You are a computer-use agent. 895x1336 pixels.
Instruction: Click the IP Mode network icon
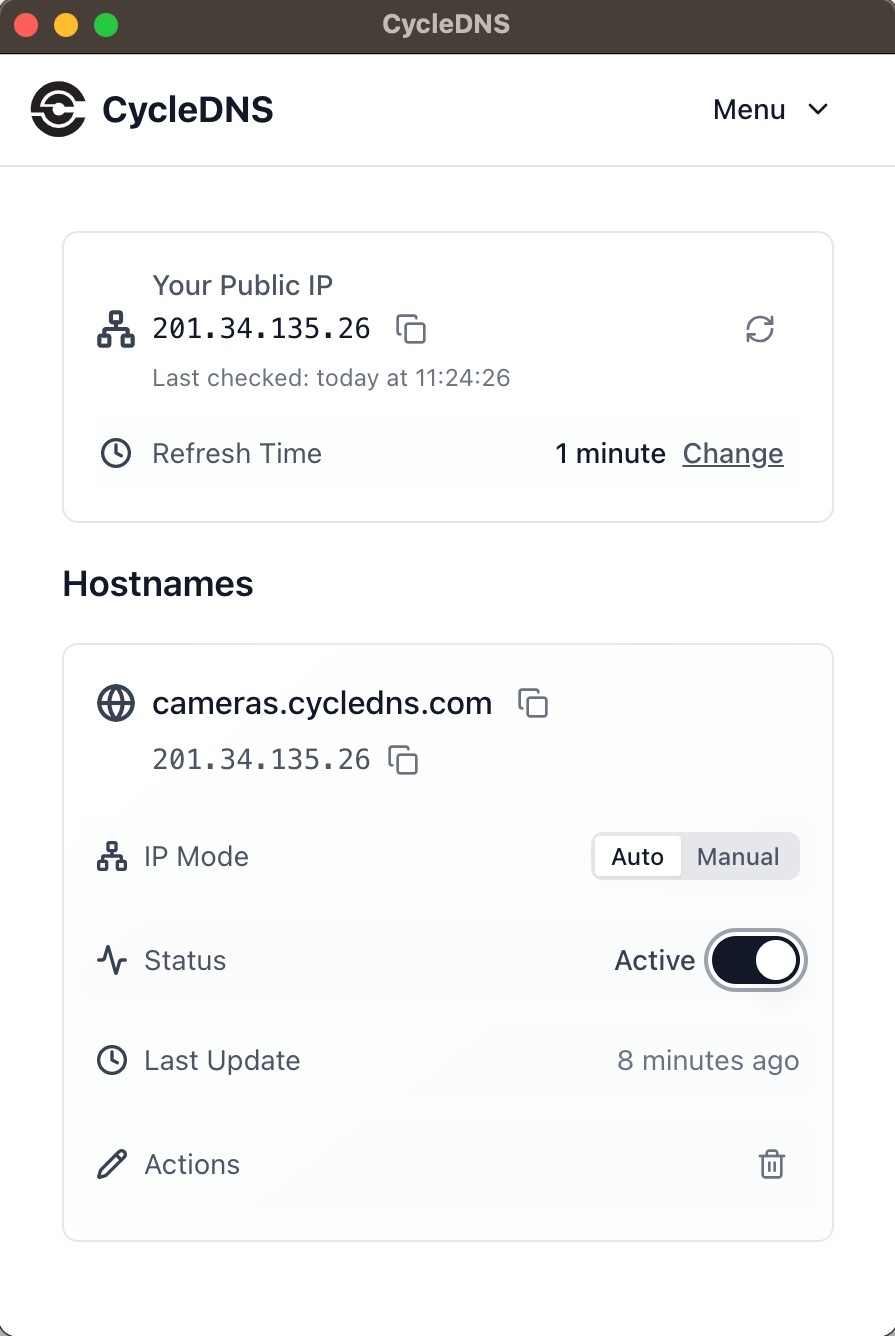click(x=112, y=857)
